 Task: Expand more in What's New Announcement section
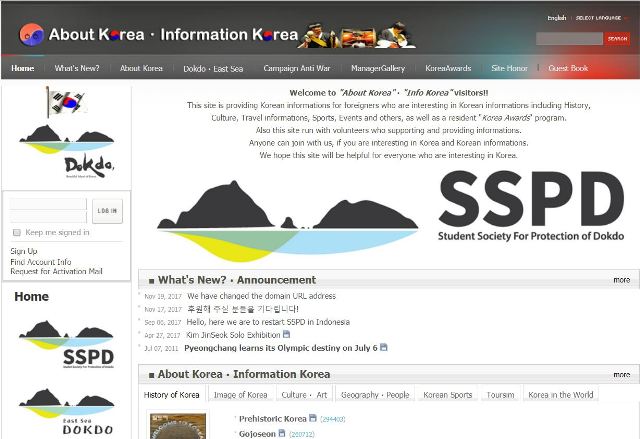click(x=621, y=280)
